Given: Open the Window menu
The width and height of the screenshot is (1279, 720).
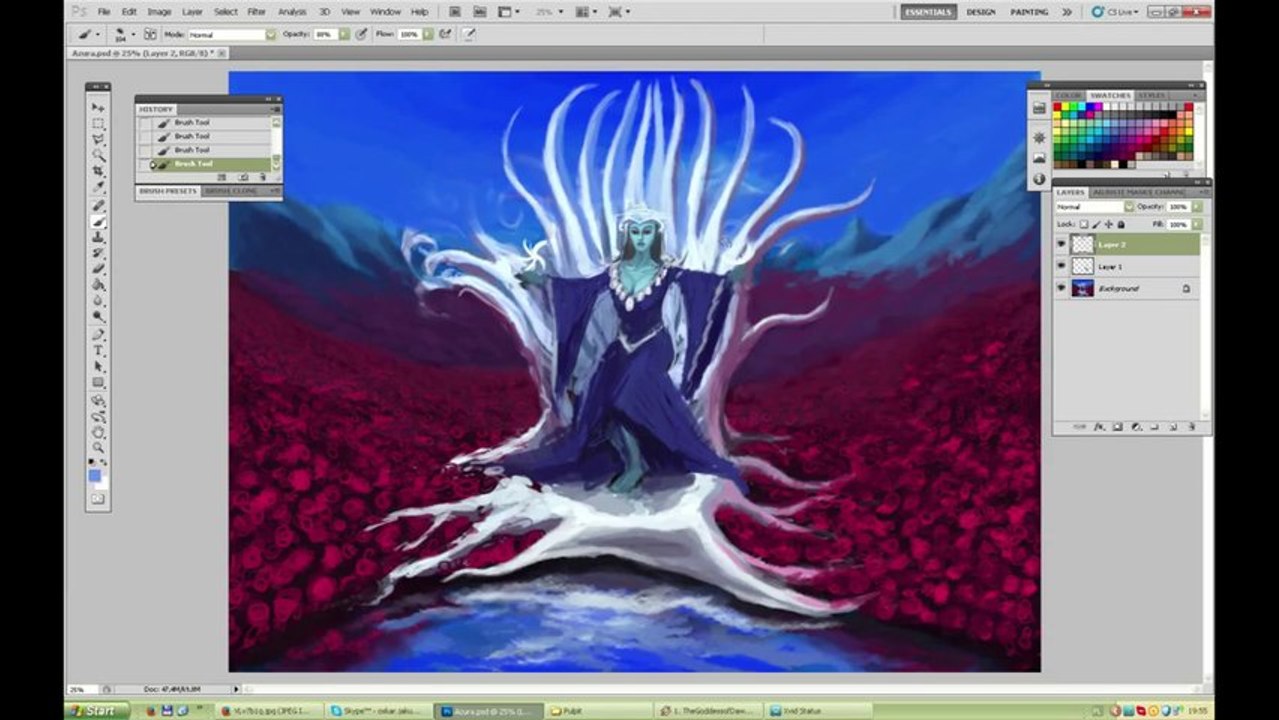Looking at the screenshot, I should 385,12.
